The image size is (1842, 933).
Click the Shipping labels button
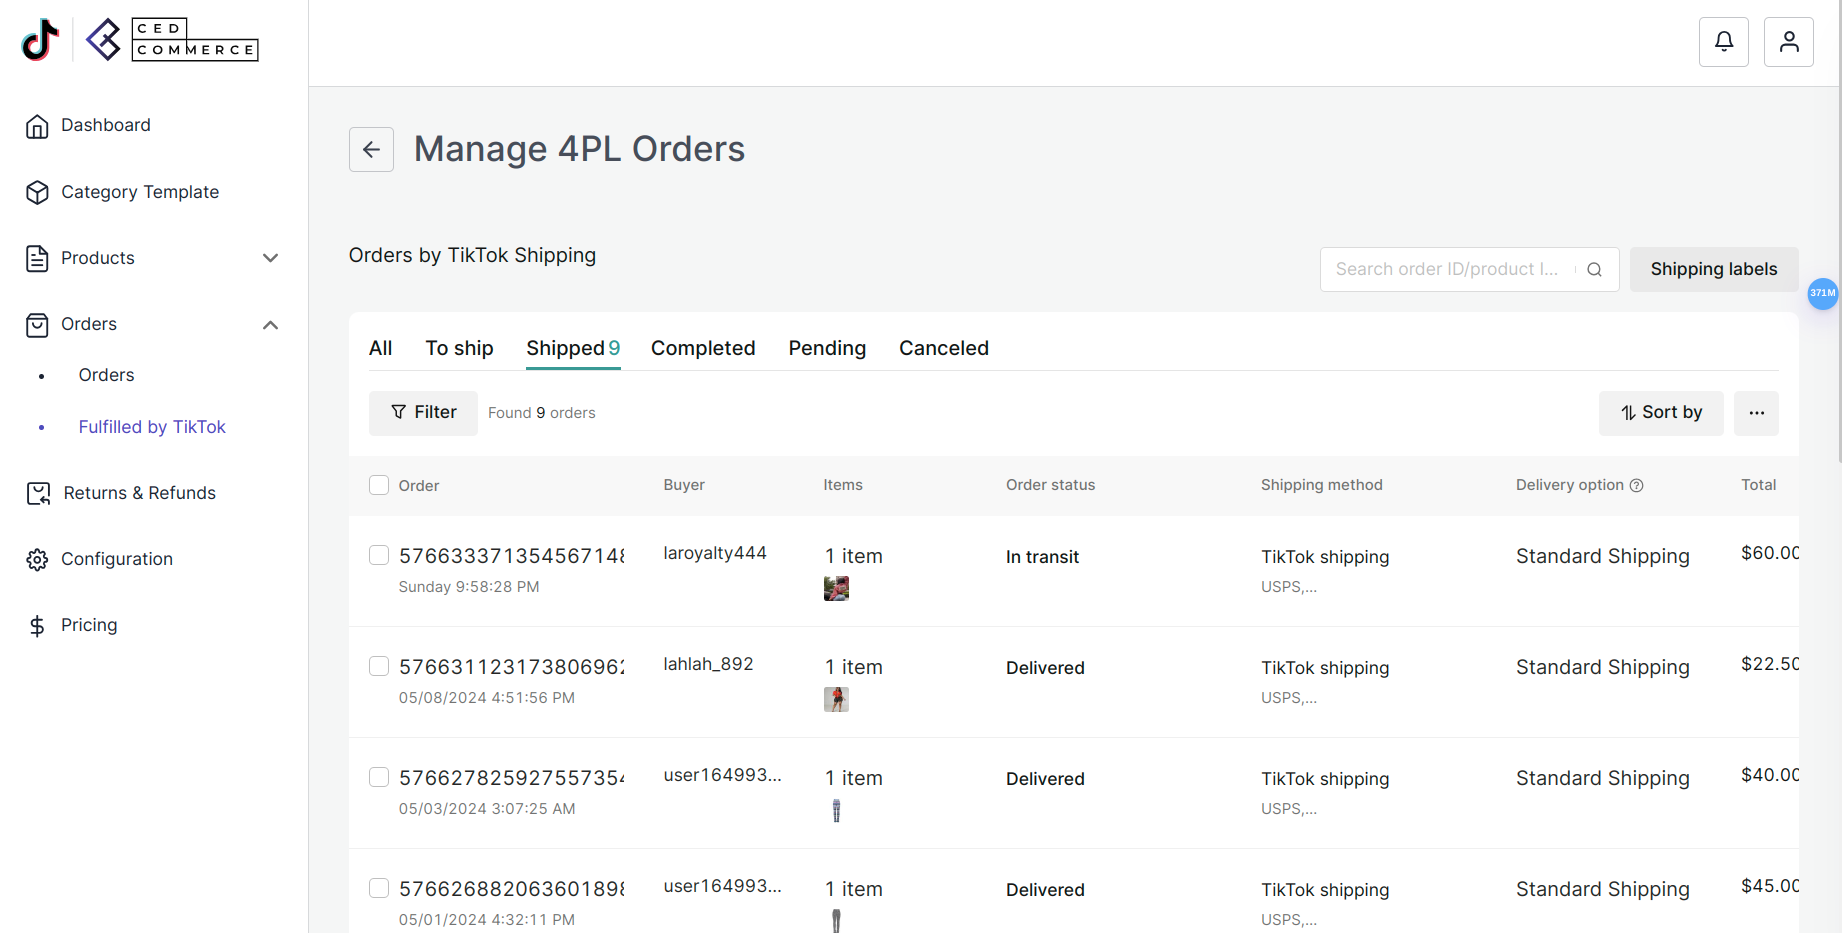(x=1714, y=270)
